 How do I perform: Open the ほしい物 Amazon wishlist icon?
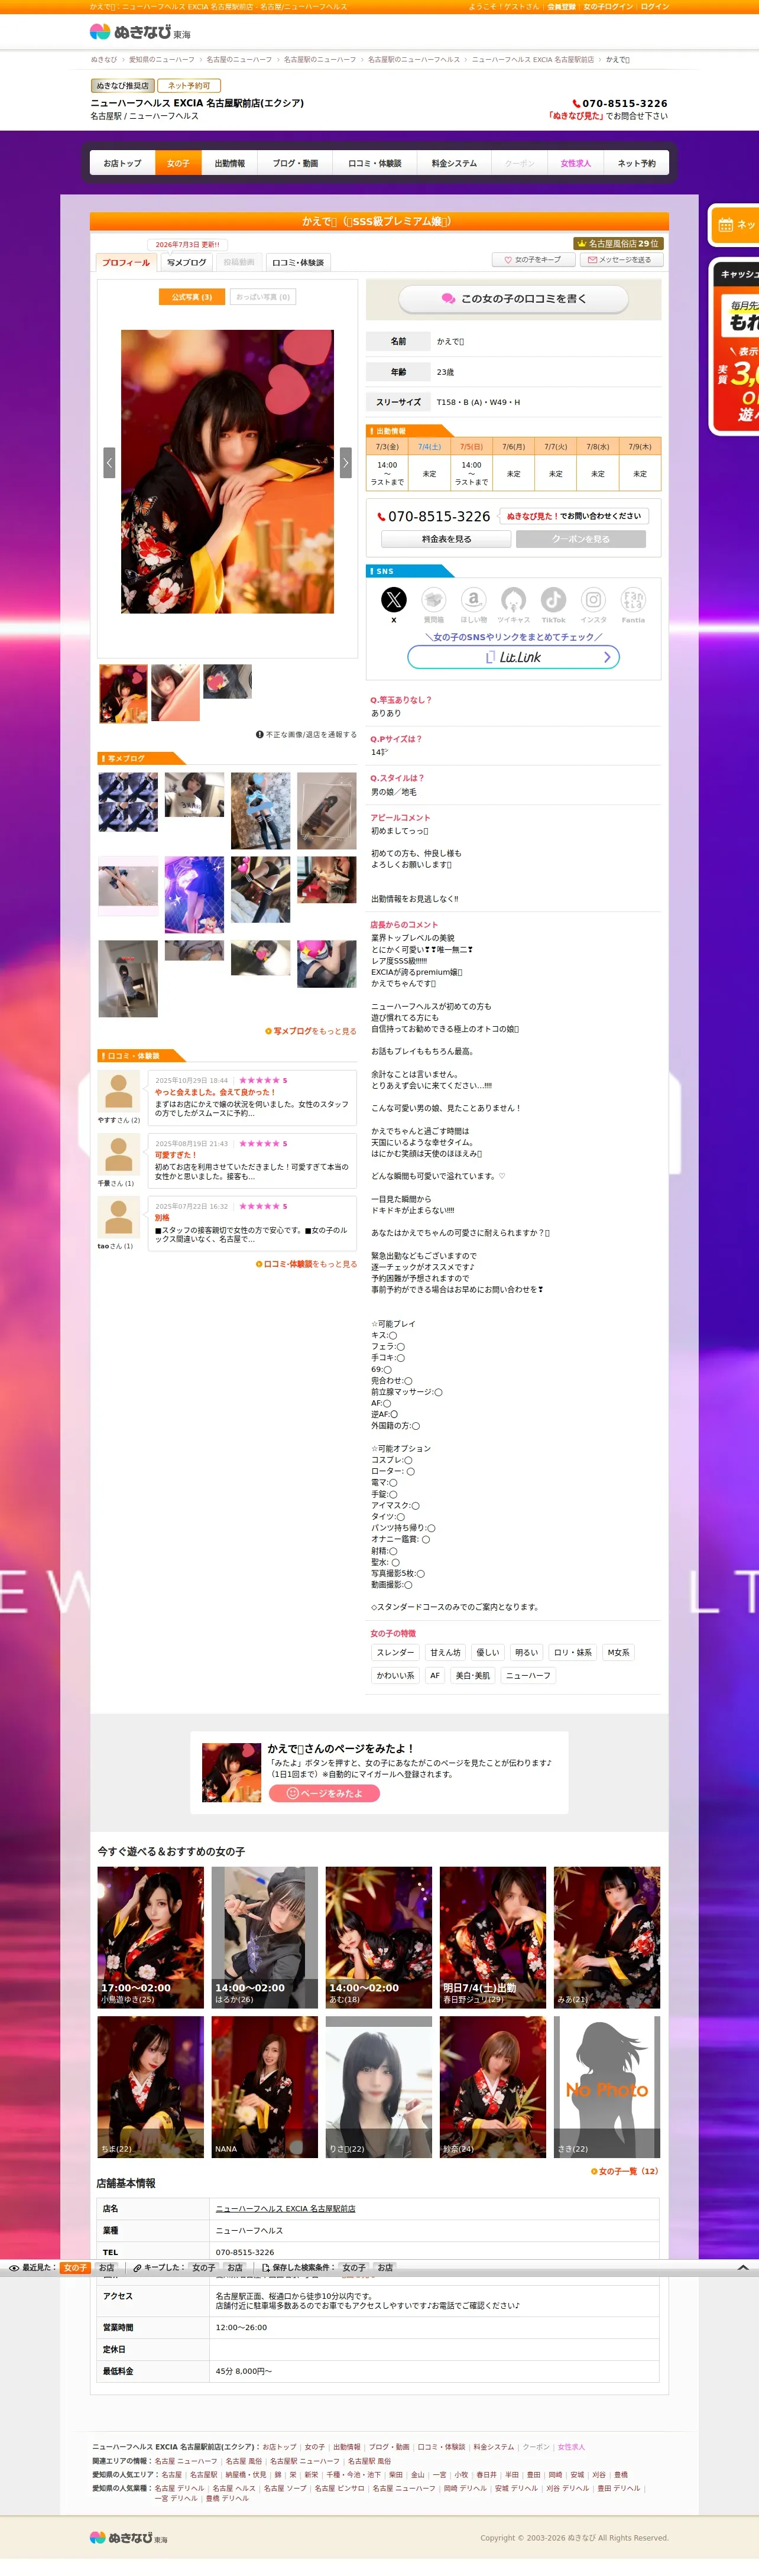[473, 599]
